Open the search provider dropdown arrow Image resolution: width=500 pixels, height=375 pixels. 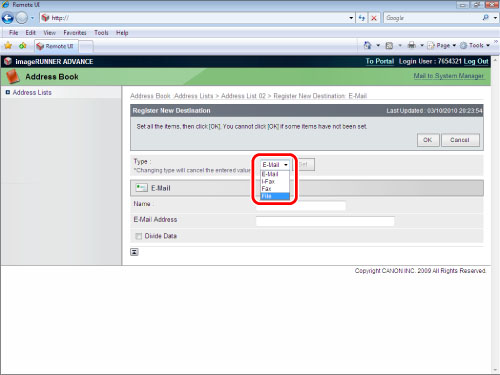coord(495,18)
